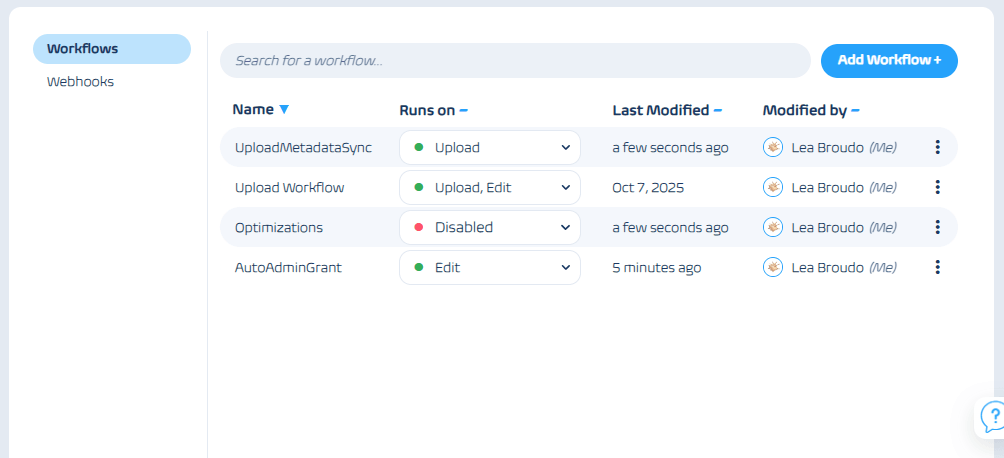Sort the list by Name column
The width and height of the screenshot is (1004, 458).
(x=261, y=110)
